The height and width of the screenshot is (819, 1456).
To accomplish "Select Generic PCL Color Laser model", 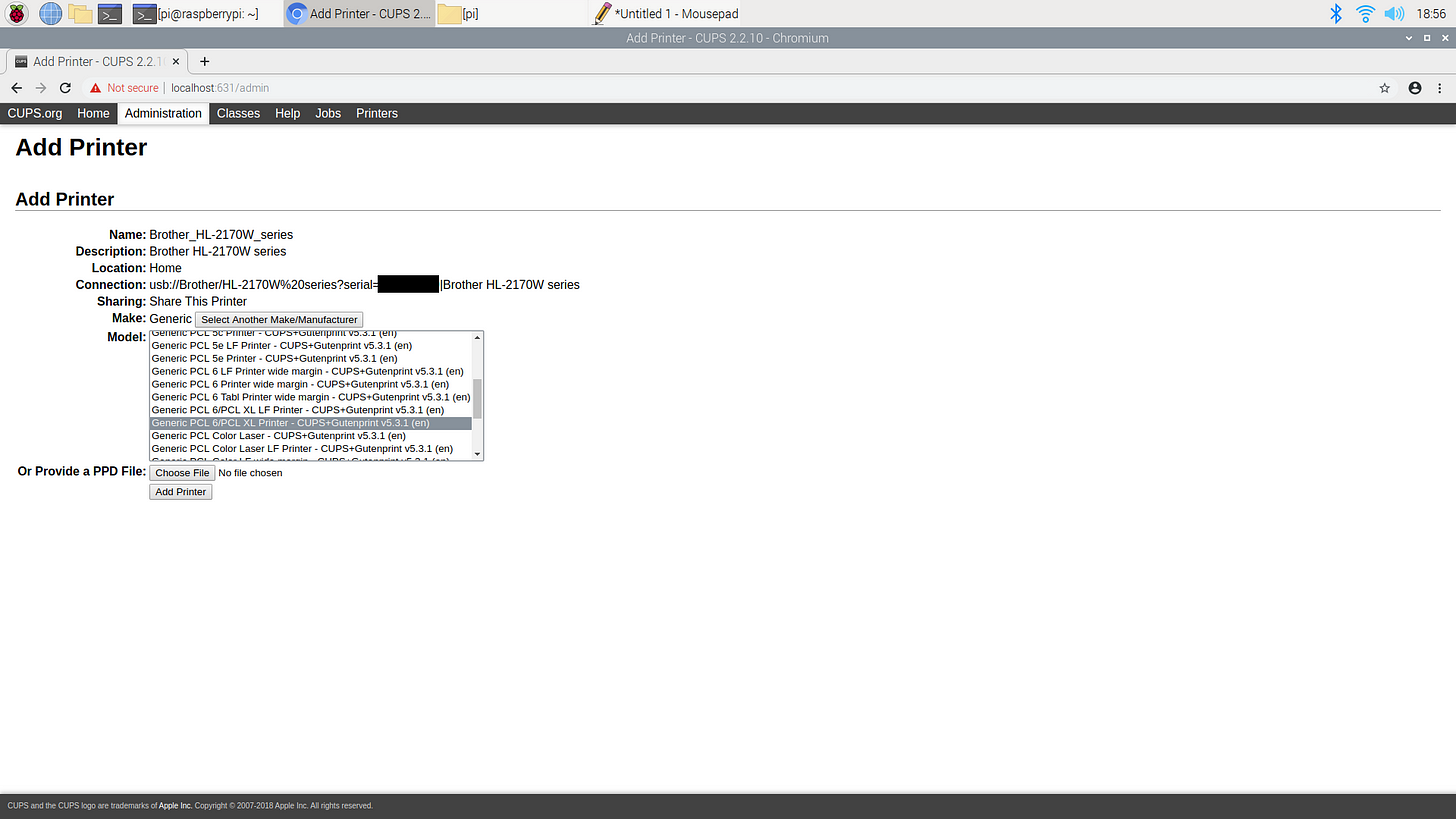I will coord(311,436).
